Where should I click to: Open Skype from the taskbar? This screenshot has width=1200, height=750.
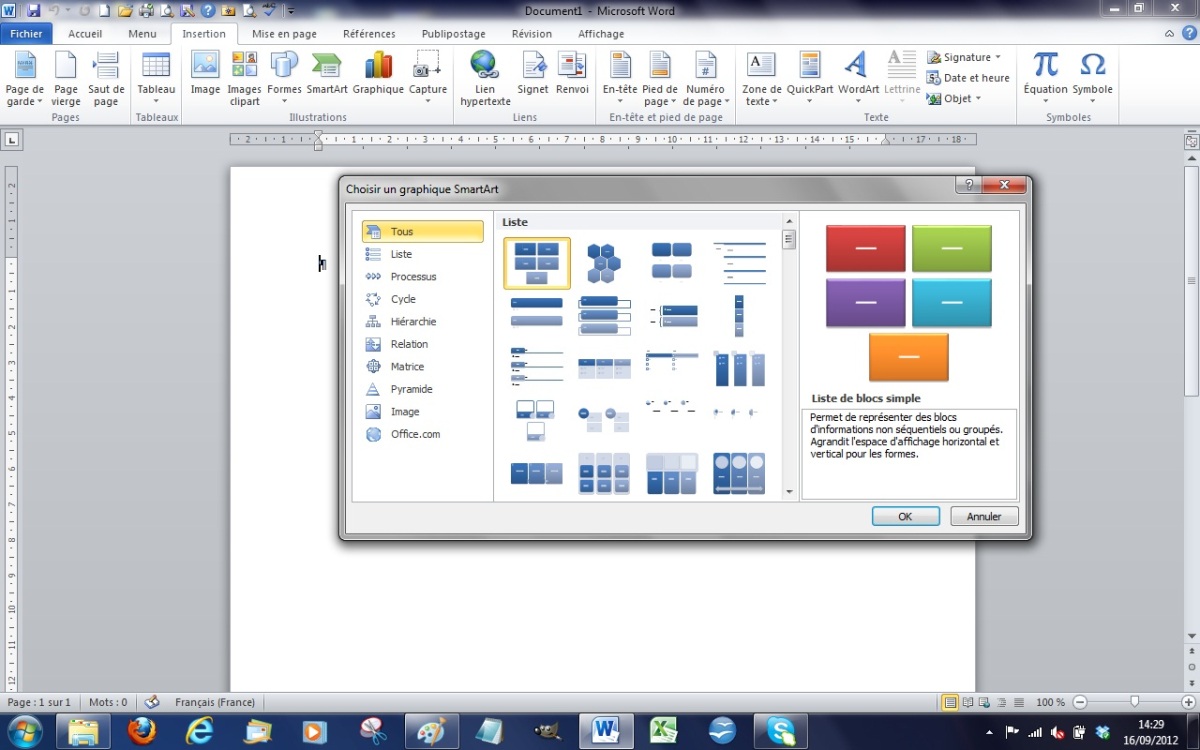780,731
